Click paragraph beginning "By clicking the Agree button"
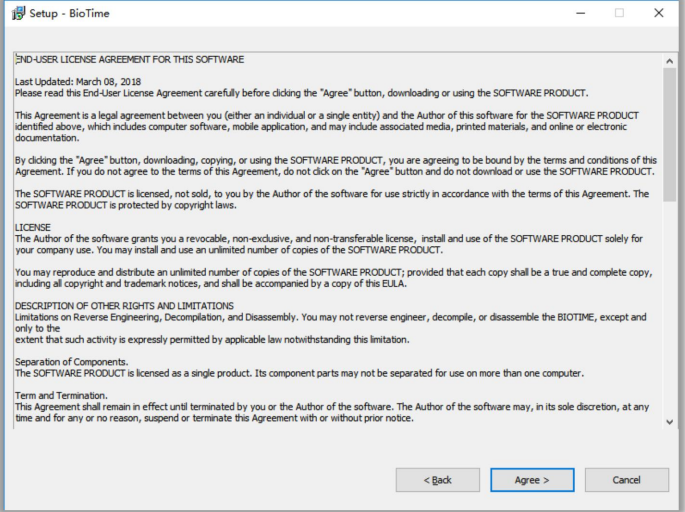The height and width of the screenshot is (512, 685). pyautogui.click(x=336, y=166)
